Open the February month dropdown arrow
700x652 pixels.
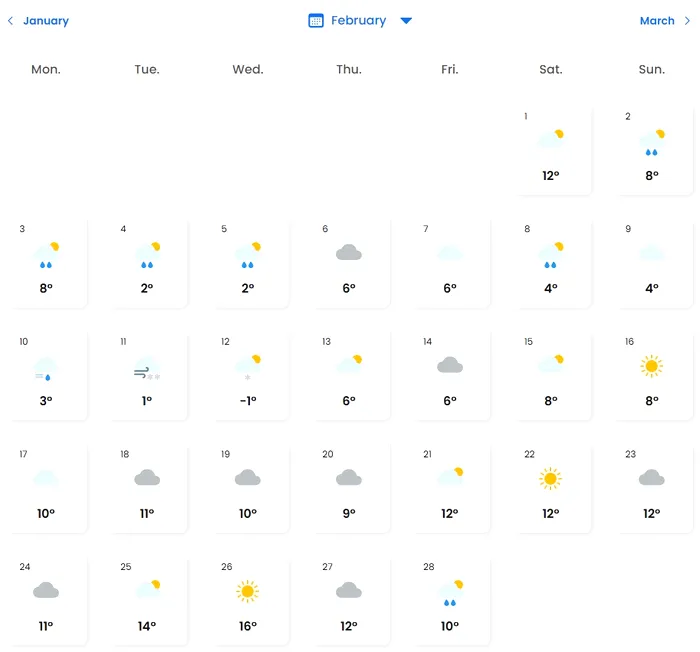pyautogui.click(x=406, y=21)
